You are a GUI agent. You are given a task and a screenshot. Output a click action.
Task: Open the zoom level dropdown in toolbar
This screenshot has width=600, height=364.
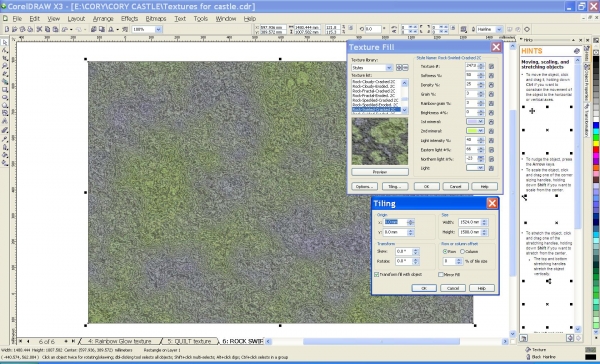coord(158,29)
